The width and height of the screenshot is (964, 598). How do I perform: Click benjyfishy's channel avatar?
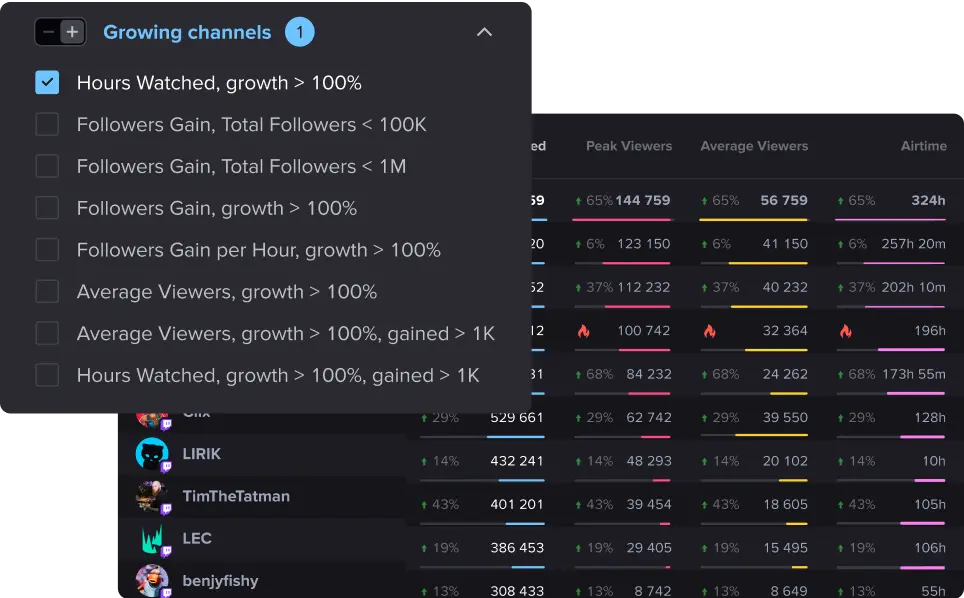point(152,580)
